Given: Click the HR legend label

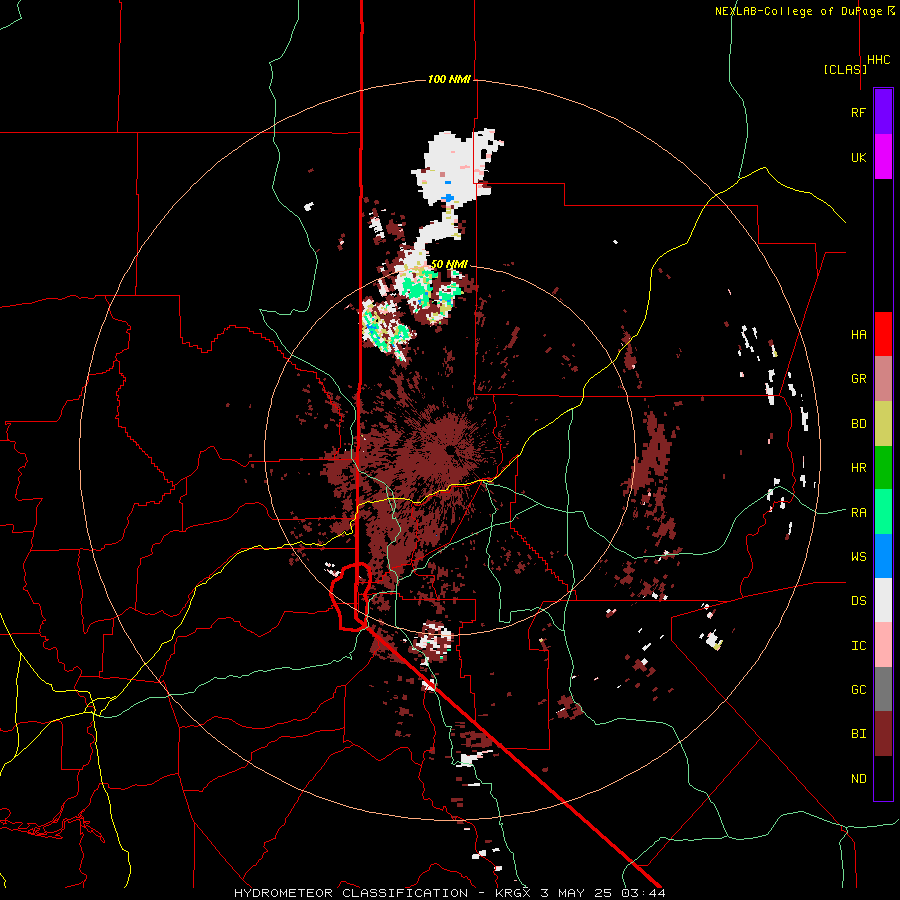Looking at the screenshot, I should click(858, 468).
